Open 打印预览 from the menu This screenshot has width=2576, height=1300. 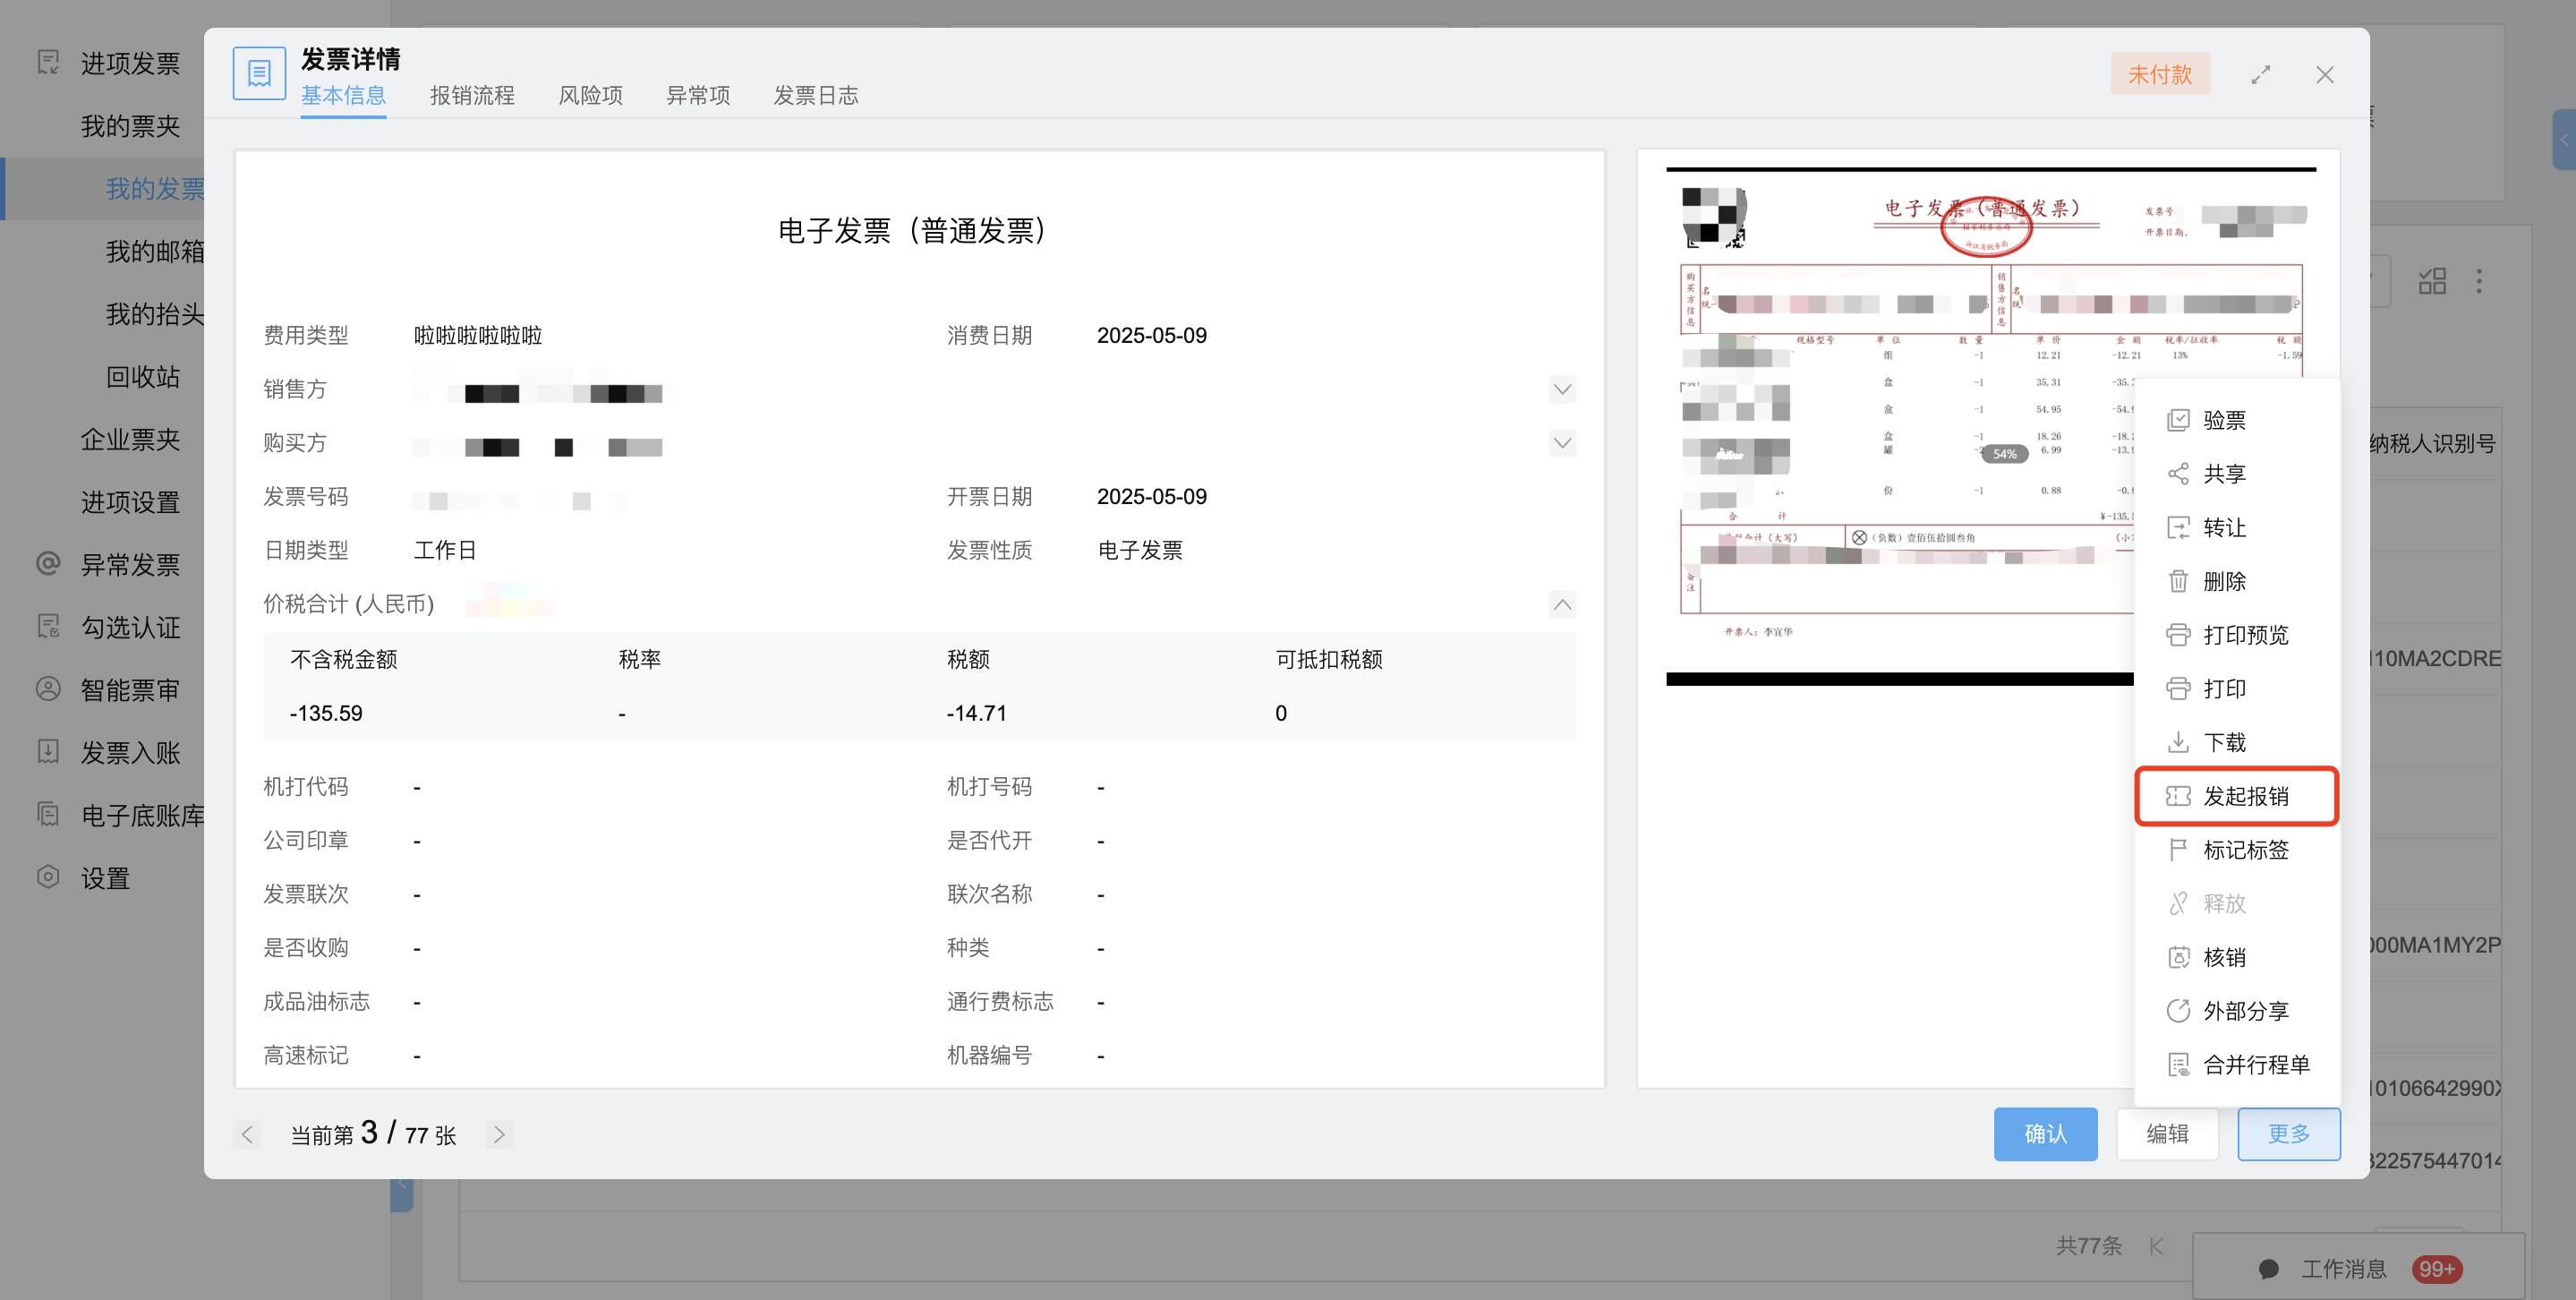tap(2236, 635)
